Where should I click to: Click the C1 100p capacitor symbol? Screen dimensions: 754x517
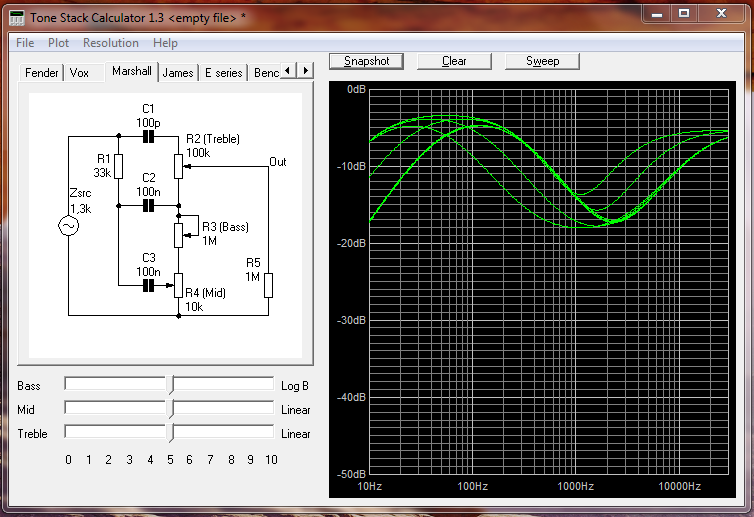[x=148, y=135]
